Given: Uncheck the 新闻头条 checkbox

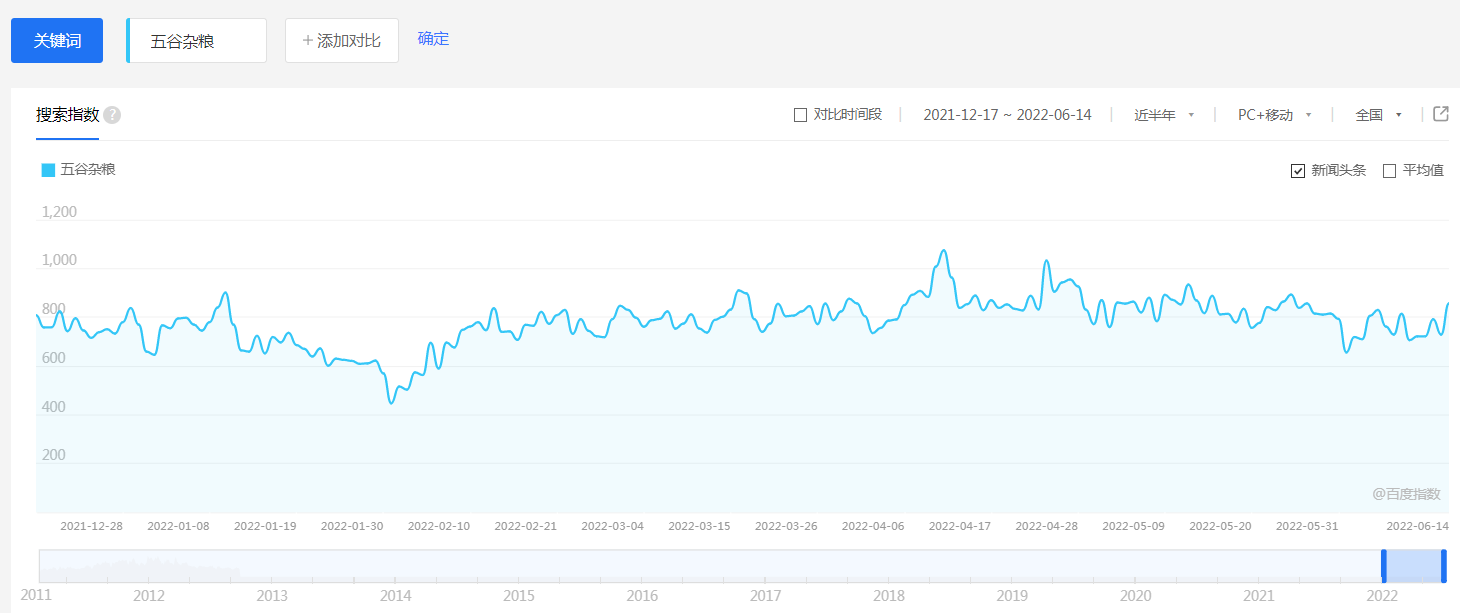Looking at the screenshot, I should 1298,171.
